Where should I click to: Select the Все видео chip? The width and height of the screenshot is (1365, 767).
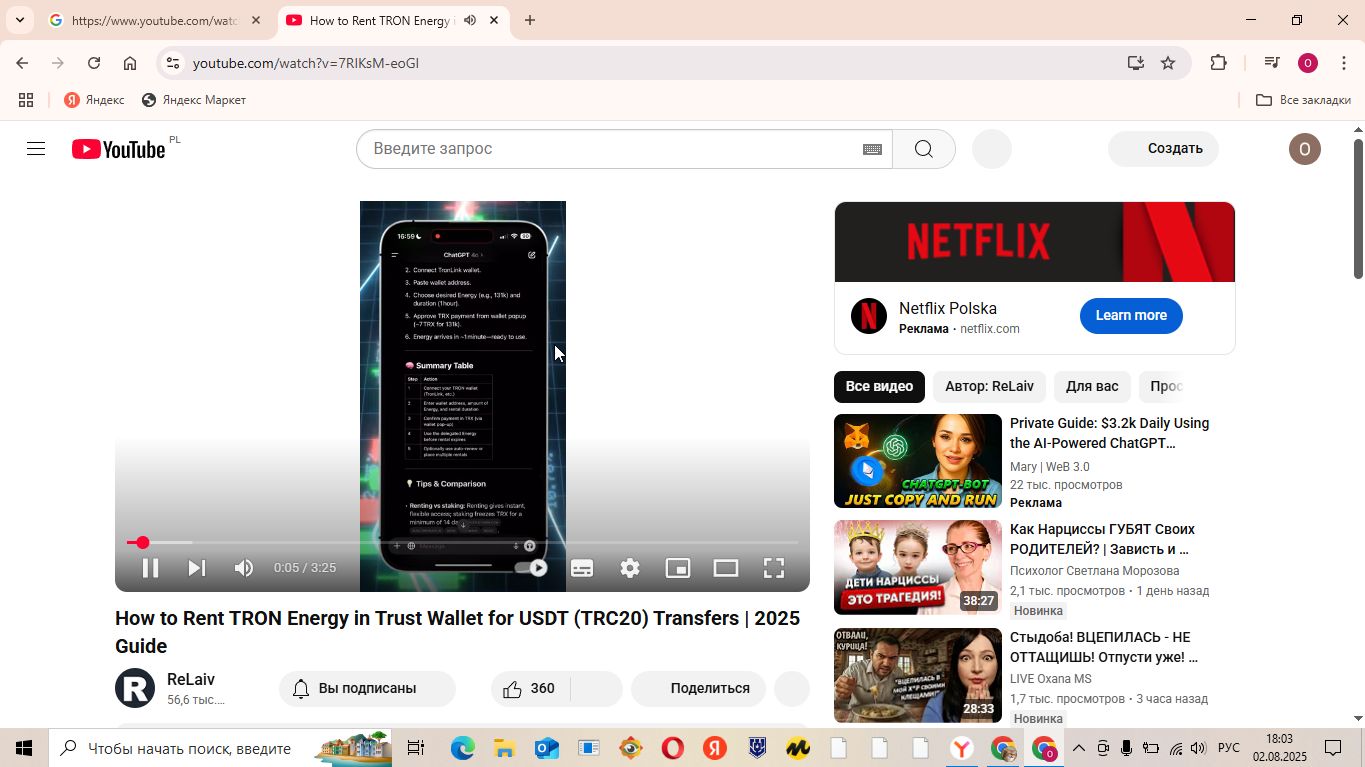[x=879, y=386]
